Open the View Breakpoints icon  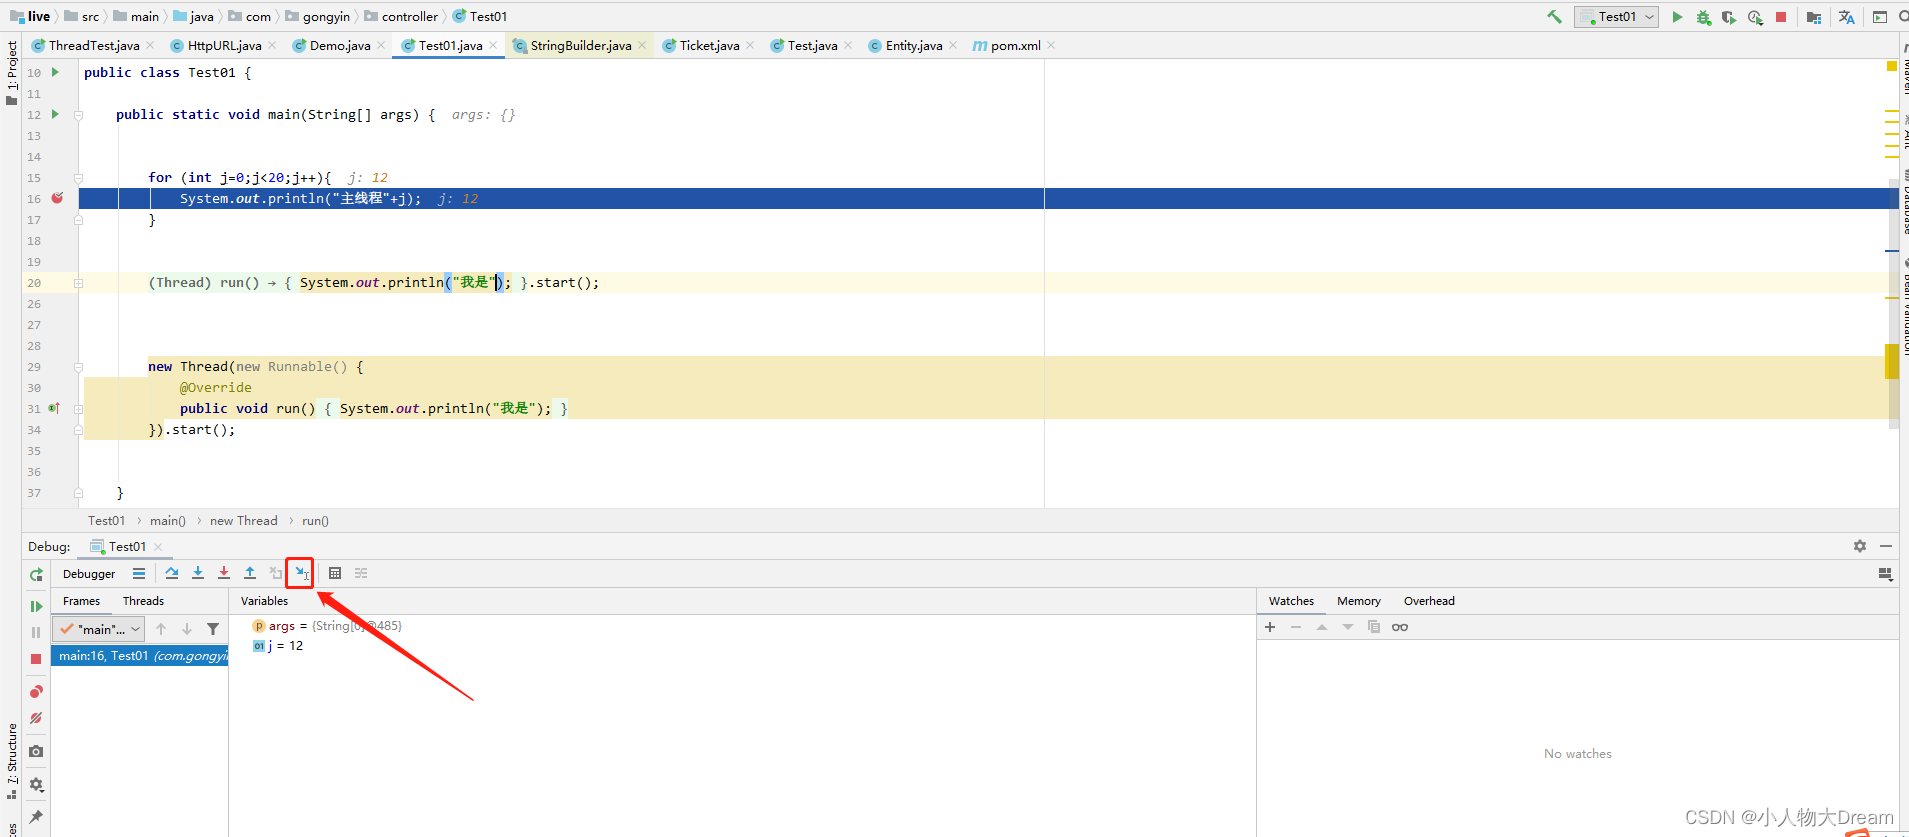coord(36,692)
